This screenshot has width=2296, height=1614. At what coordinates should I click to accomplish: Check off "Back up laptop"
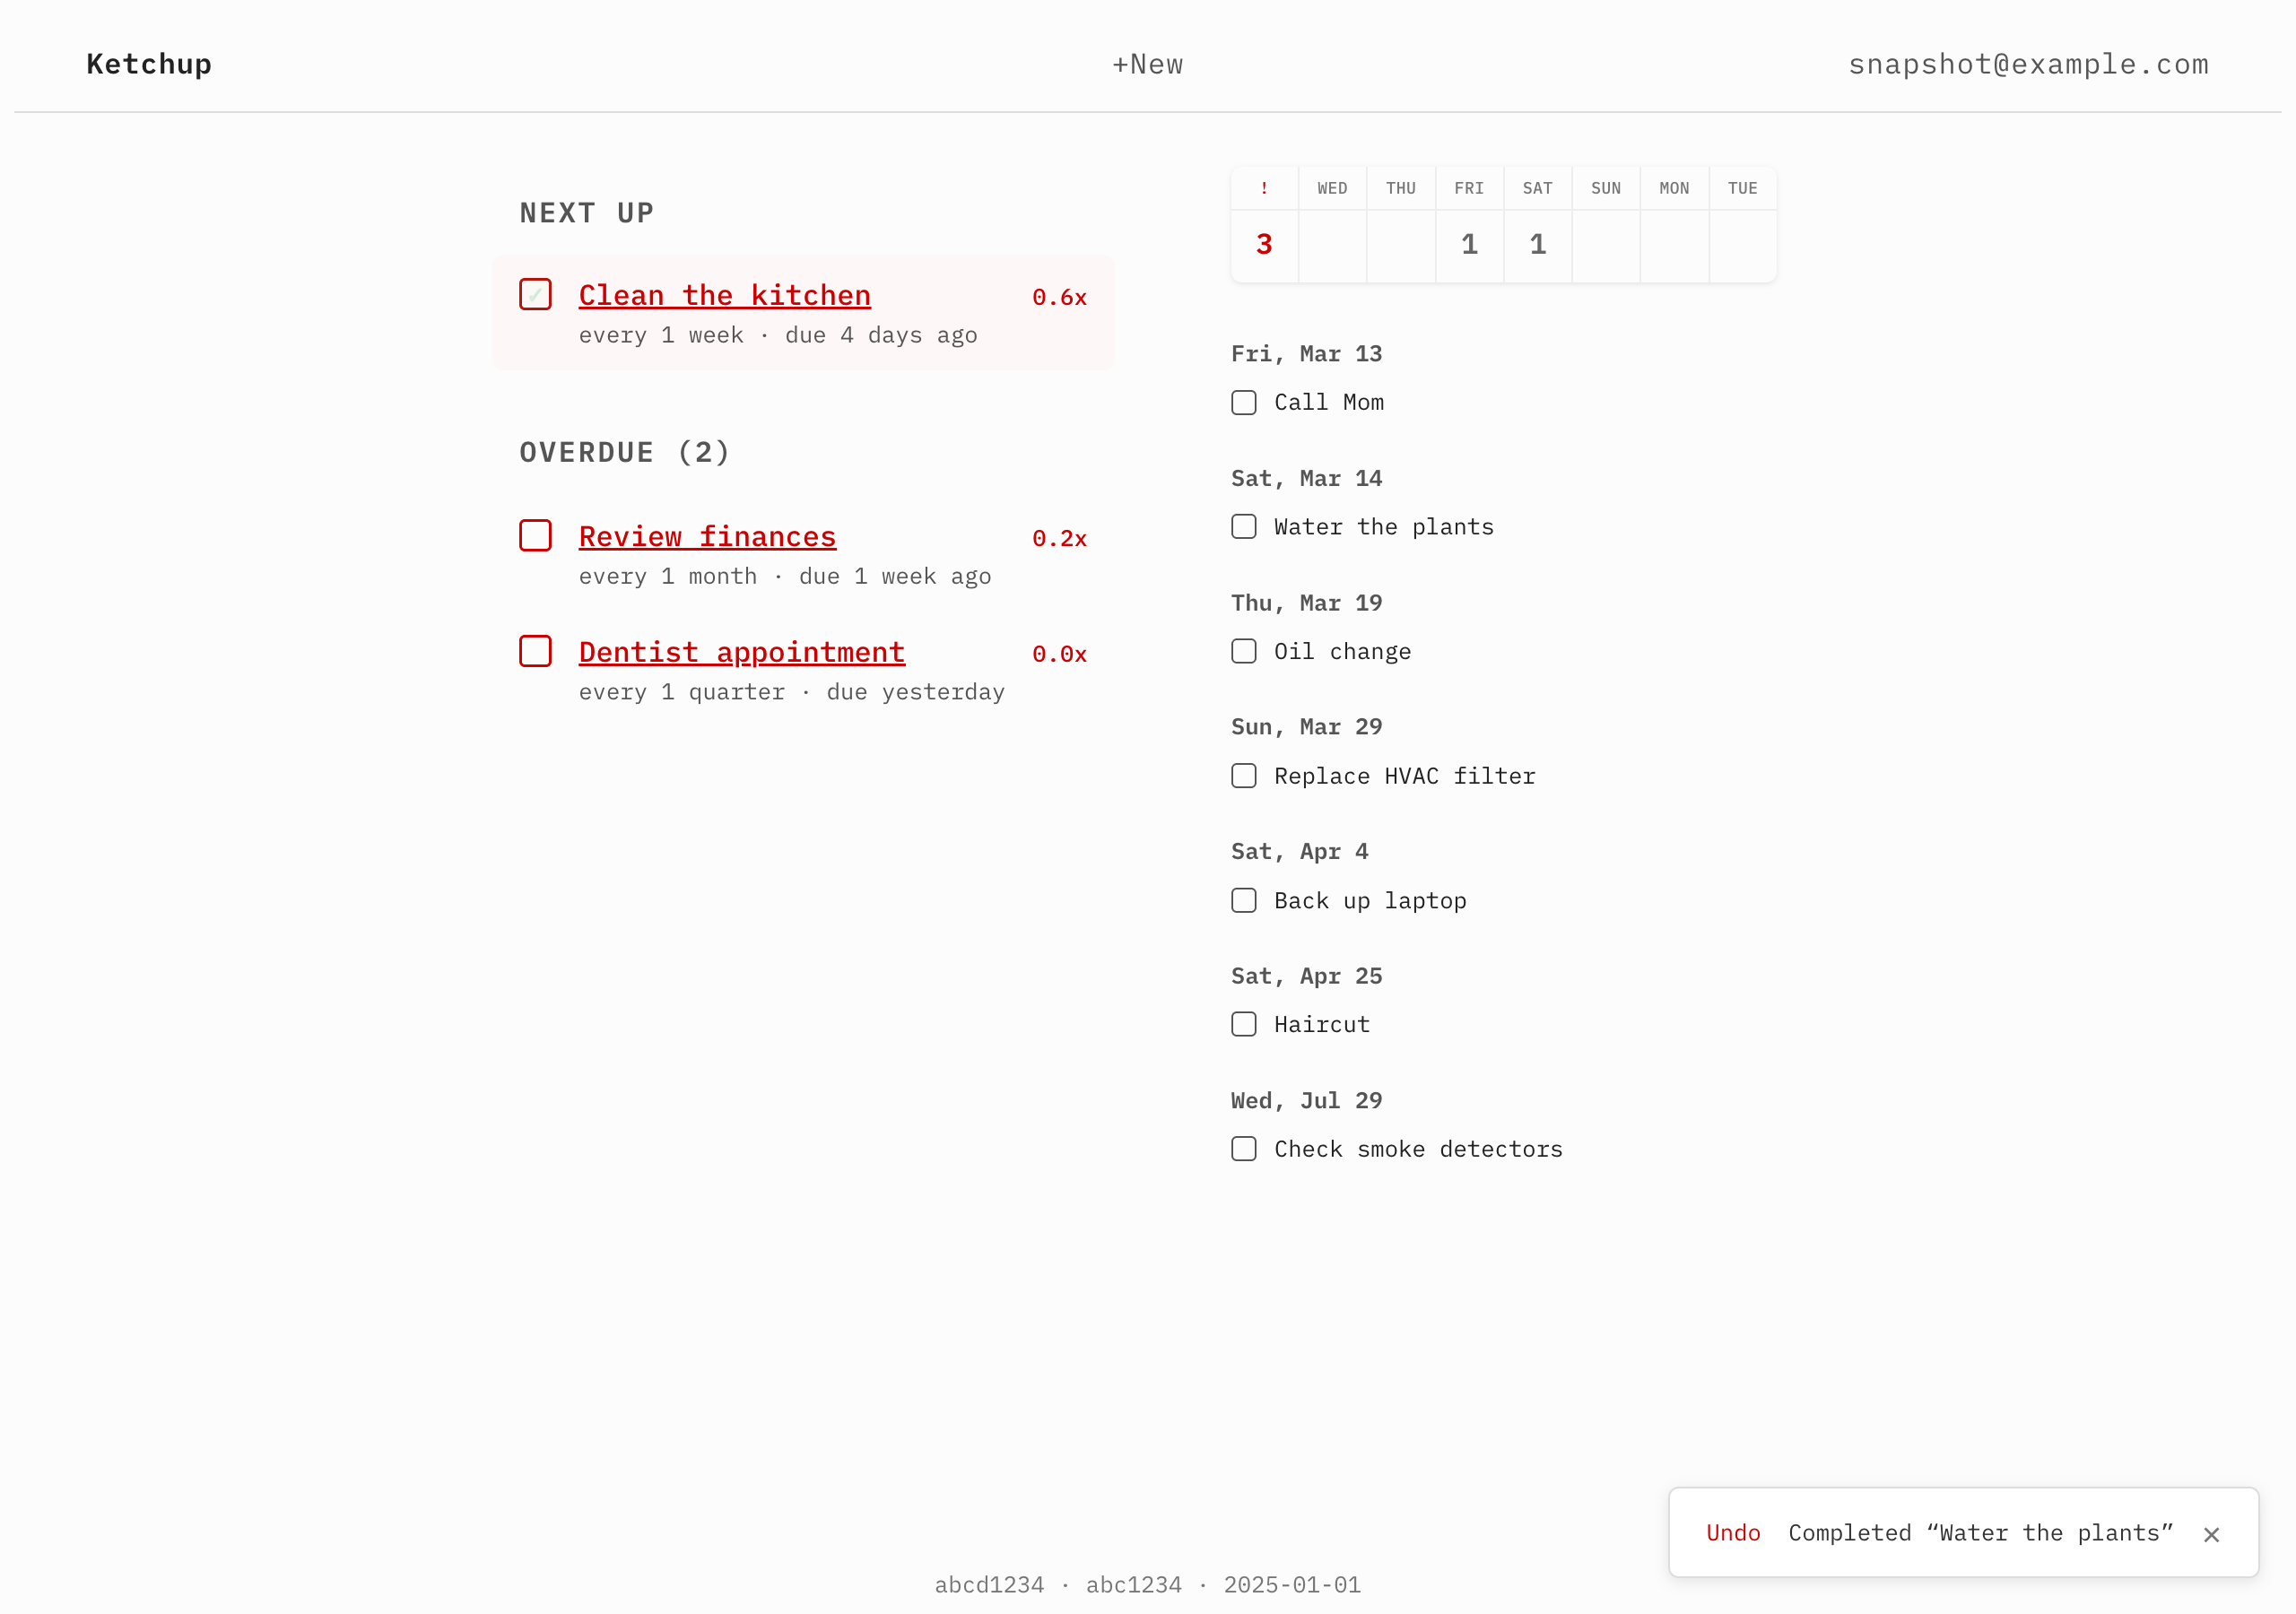pyautogui.click(x=1243, y=900)
